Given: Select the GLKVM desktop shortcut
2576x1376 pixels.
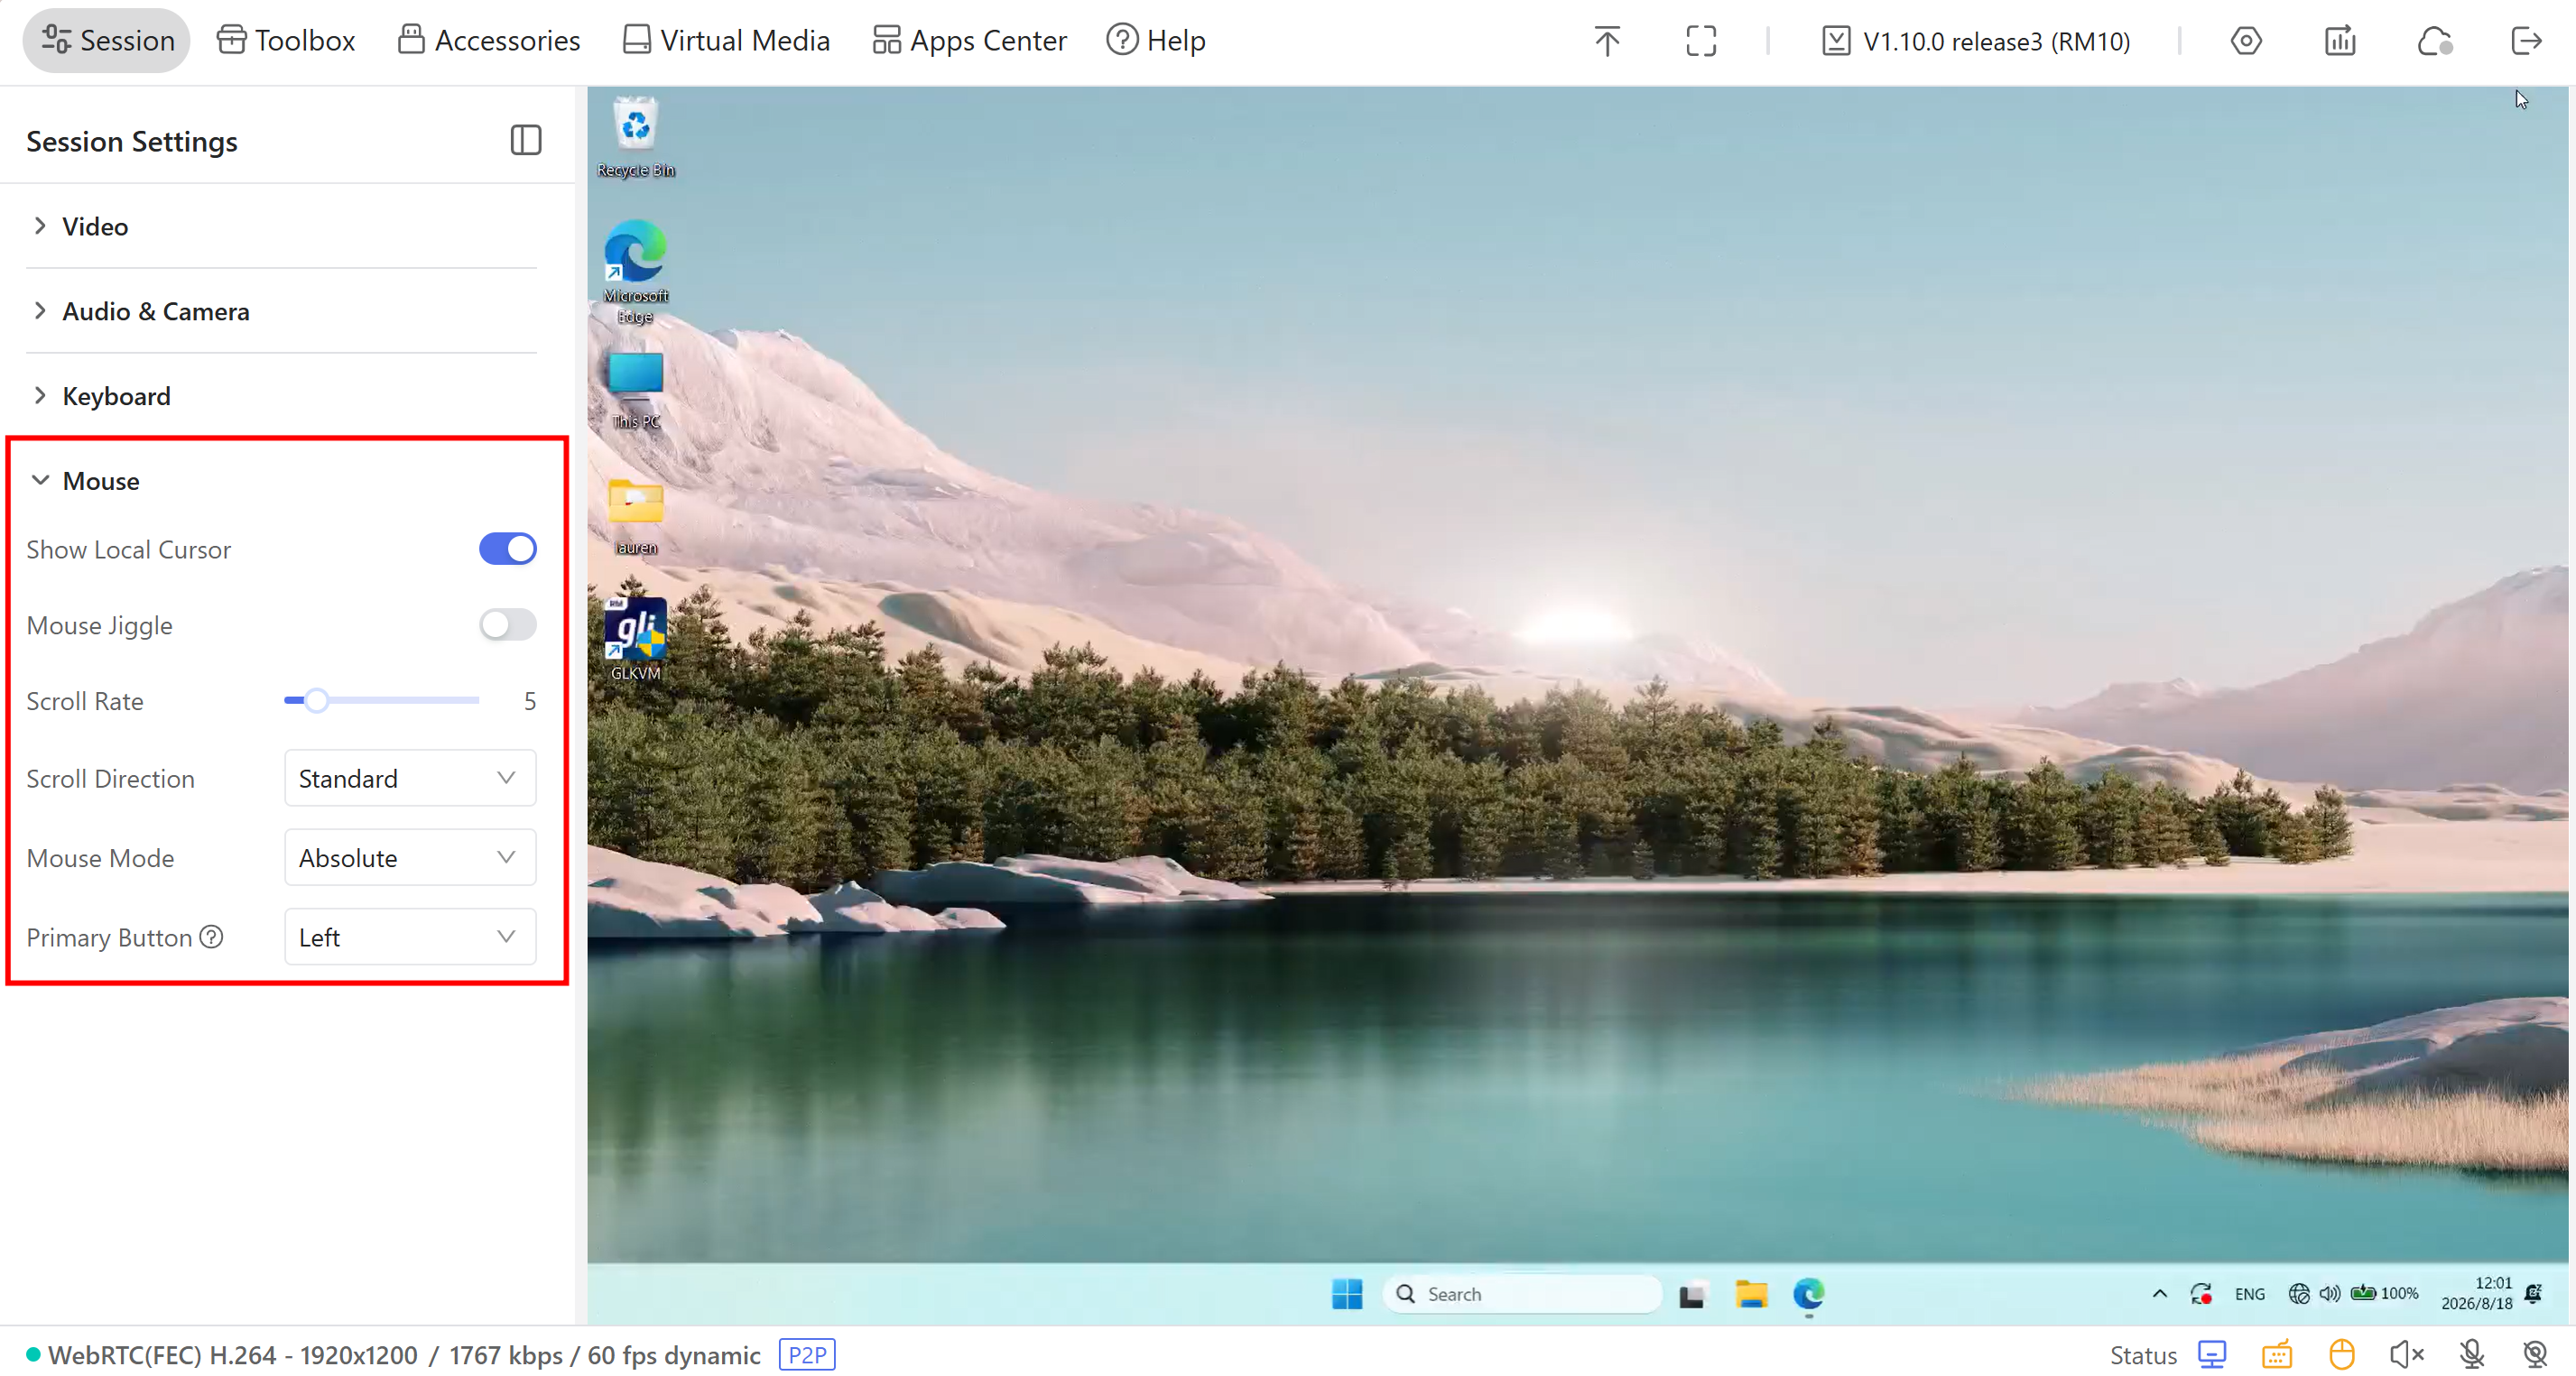Looking at the screenshot, I should pos(636,640).
